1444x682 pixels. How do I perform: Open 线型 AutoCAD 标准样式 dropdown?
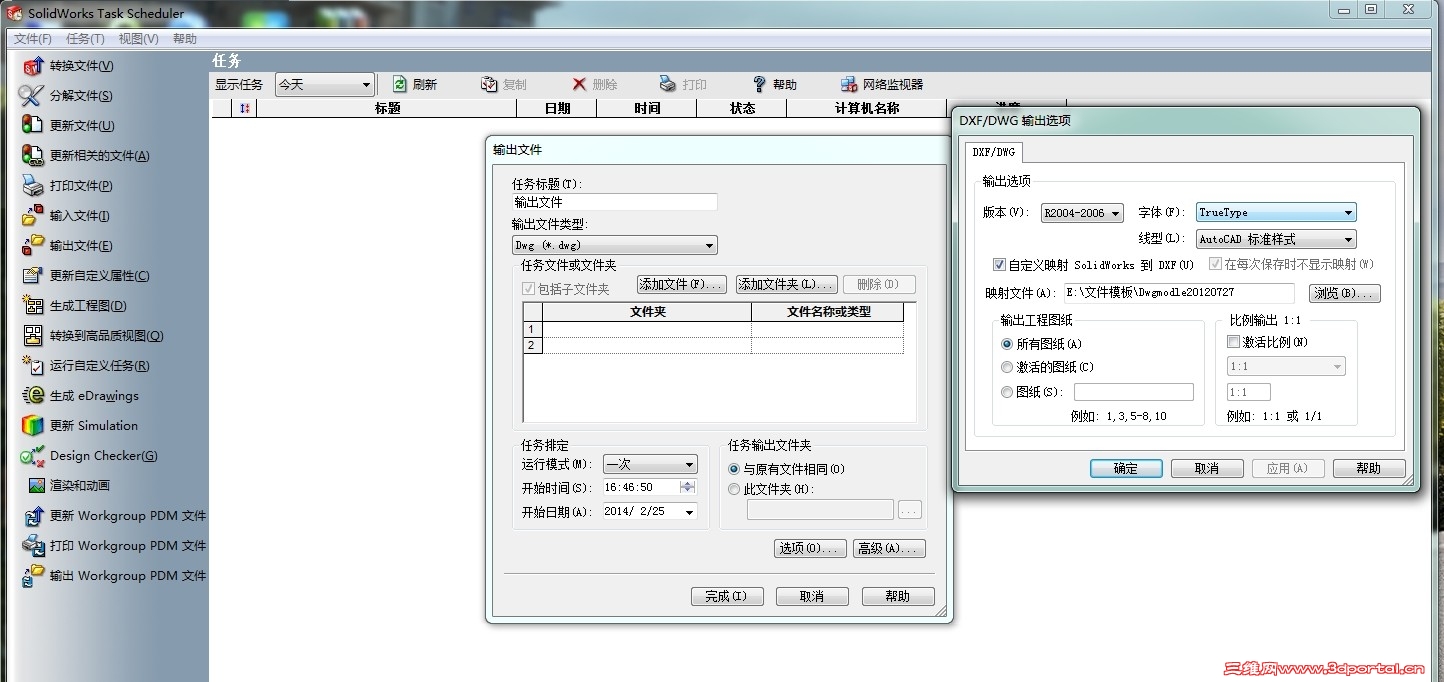point(1277,239)
